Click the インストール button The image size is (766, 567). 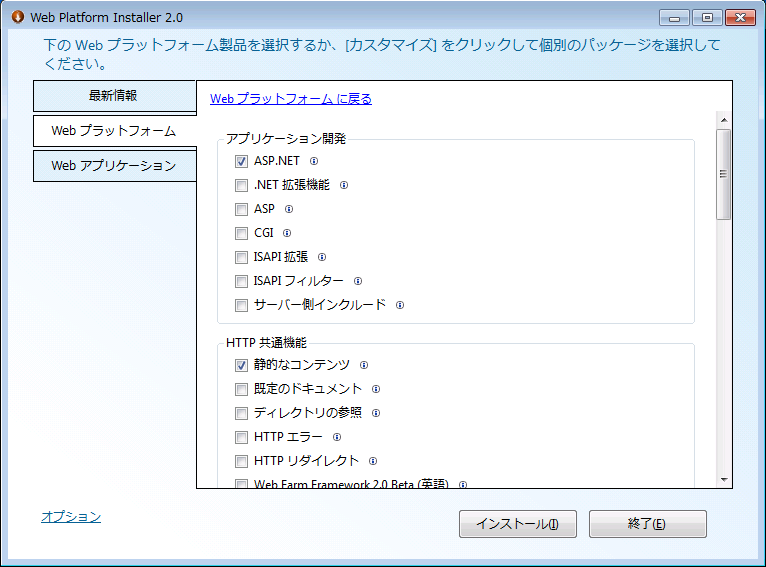click(x=518, y=524)
